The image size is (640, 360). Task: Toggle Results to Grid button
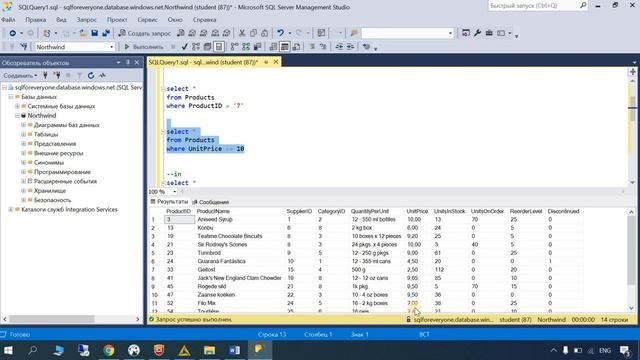tap(285, 47)
